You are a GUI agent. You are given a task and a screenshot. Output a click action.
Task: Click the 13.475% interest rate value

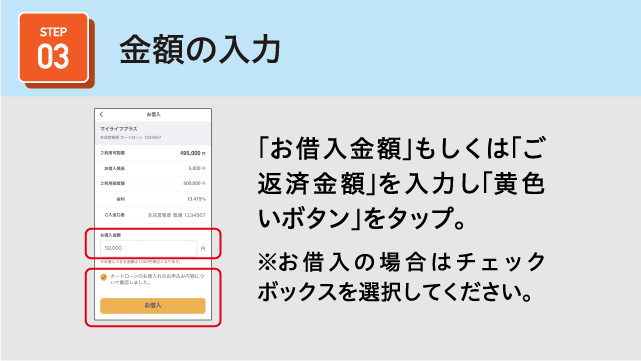[x=196, y=199]
